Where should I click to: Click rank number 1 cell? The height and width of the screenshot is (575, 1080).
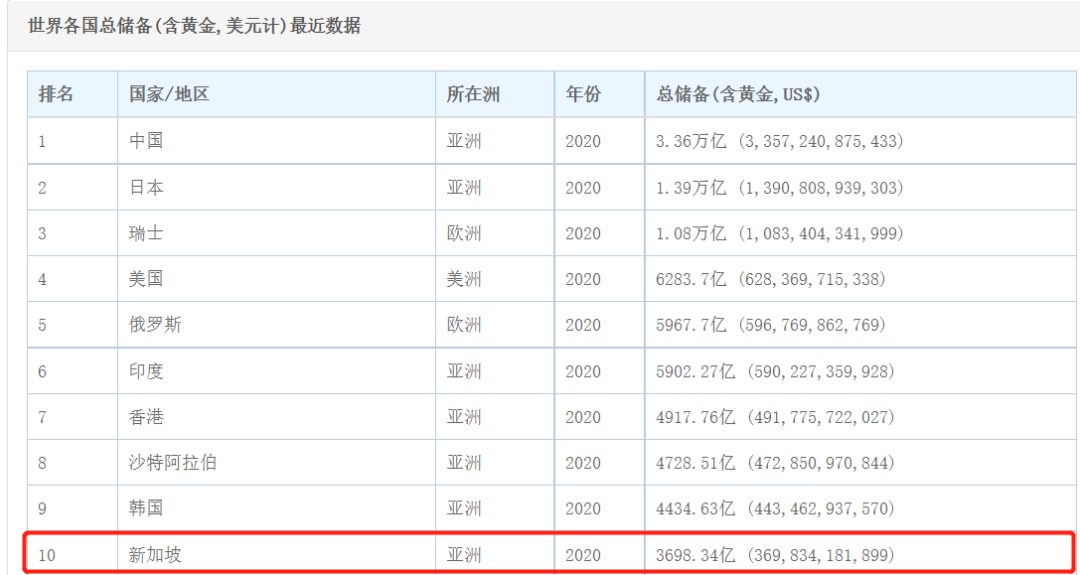pos(72,141)
